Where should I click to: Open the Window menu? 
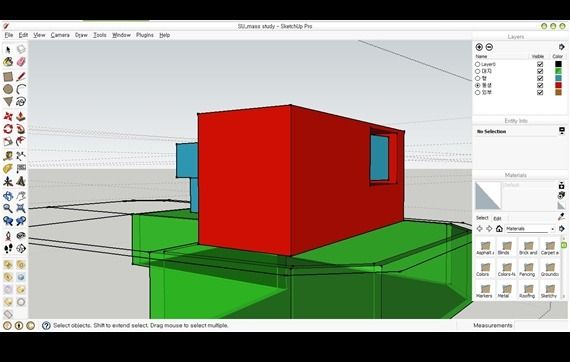[x=121, y=35]
